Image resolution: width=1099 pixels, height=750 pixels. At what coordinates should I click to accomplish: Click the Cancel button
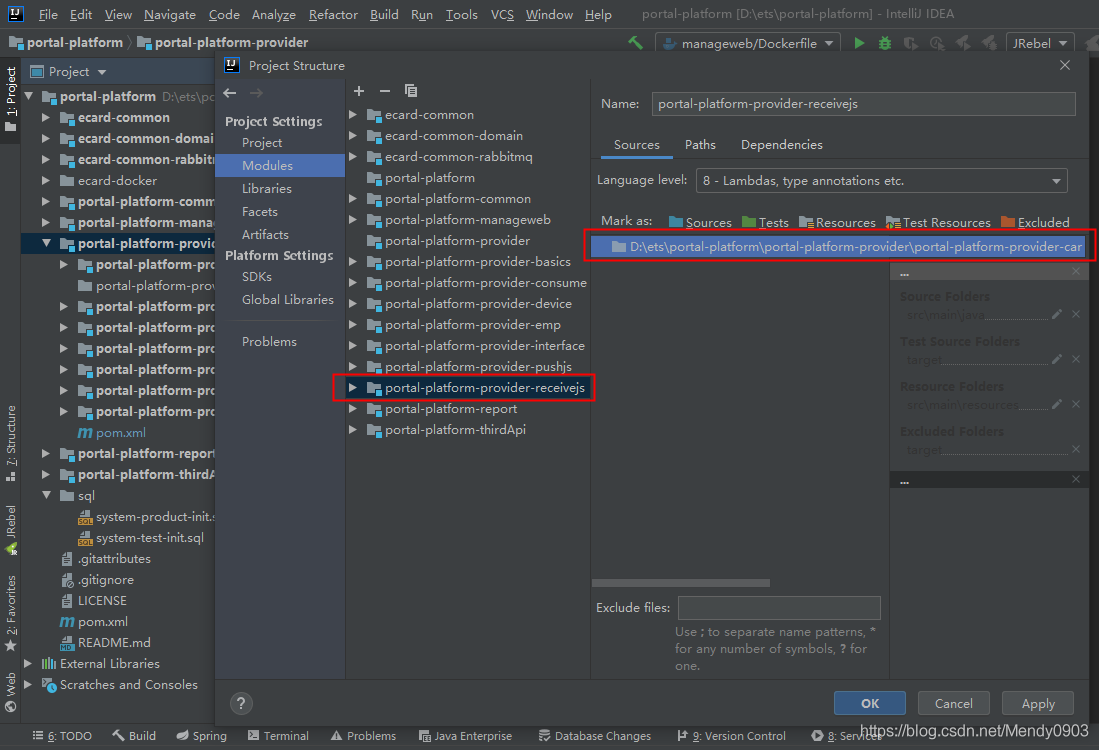953,703
